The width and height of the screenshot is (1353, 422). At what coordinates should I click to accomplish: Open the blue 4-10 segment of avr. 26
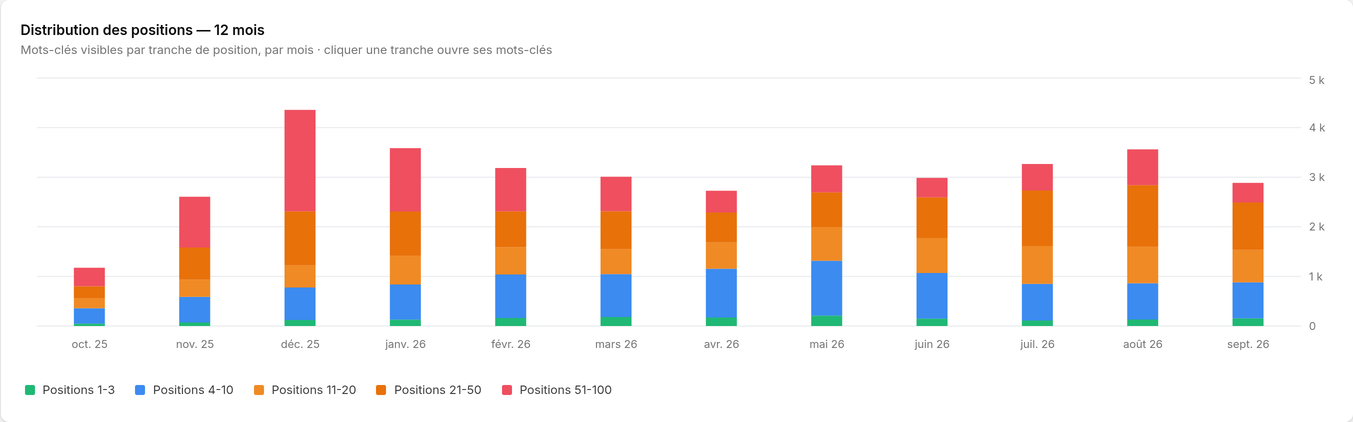point(721,293)
